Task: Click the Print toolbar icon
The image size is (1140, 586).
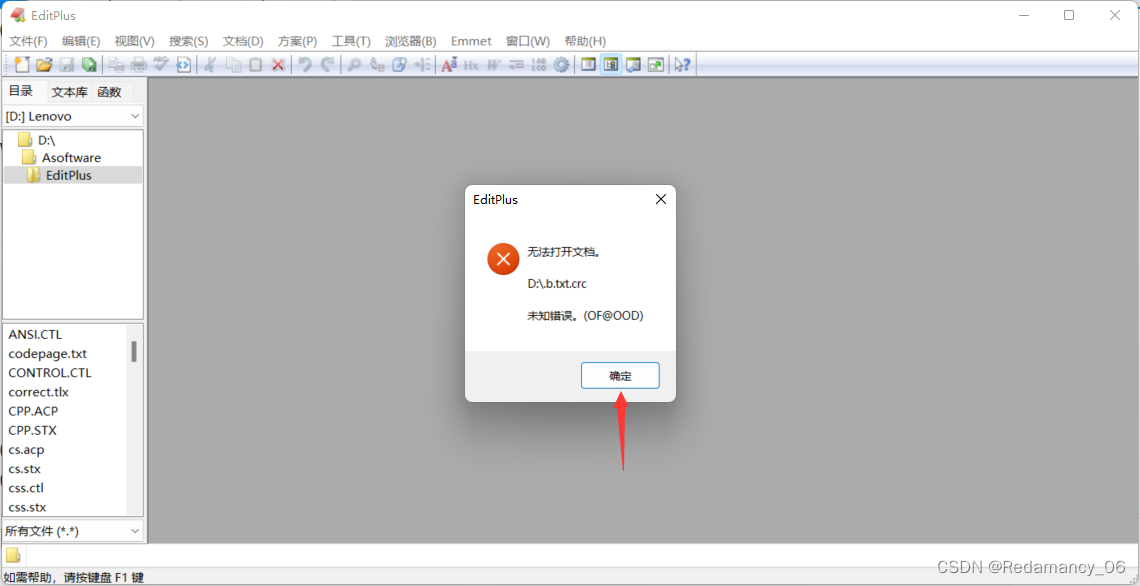Action: coord(139,65)
